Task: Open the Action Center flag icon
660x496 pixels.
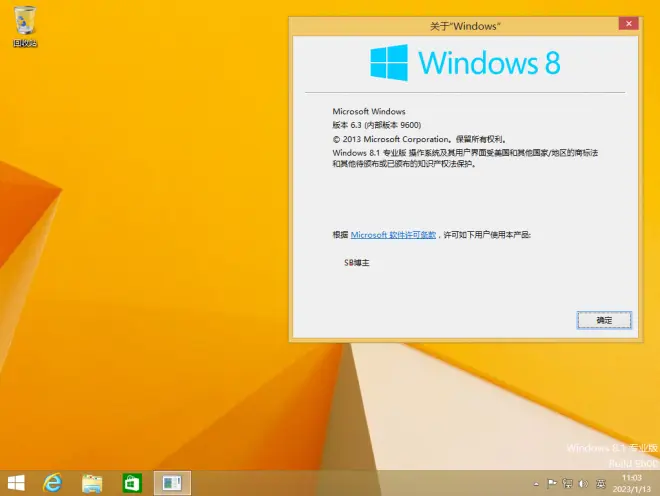Action: (x=551, y=483)
